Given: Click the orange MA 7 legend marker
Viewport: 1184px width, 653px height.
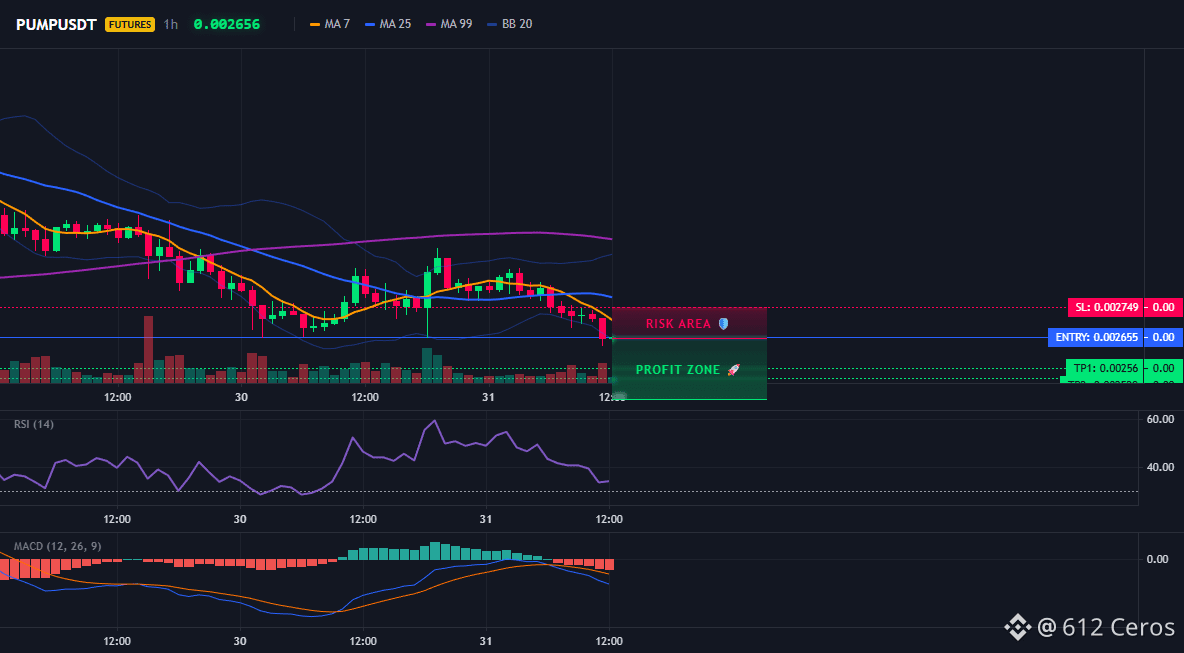Looking at the screenshot, I should tap(315, 24).
